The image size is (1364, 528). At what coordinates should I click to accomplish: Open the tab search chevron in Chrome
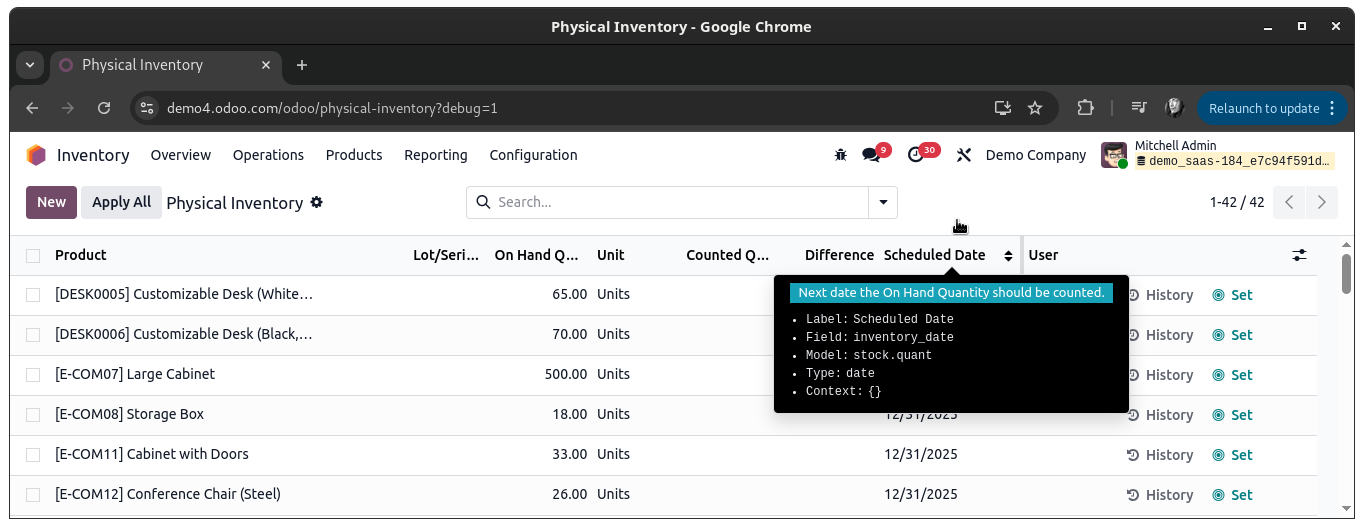30,65
